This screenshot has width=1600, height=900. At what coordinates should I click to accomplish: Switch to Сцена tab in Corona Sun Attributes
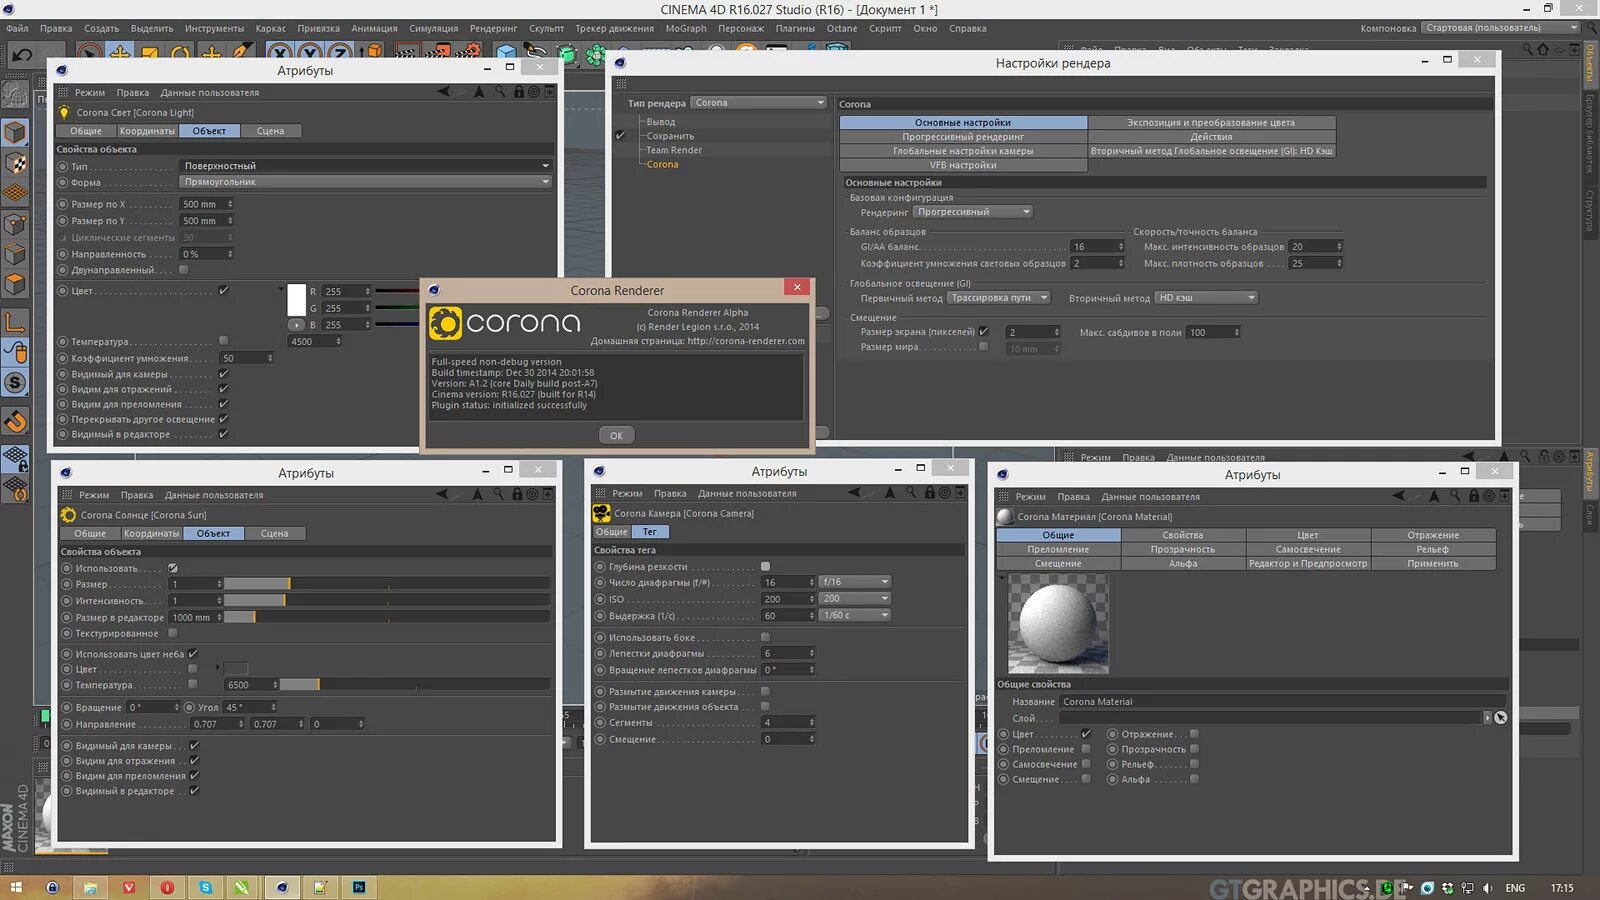click(274, 534)
